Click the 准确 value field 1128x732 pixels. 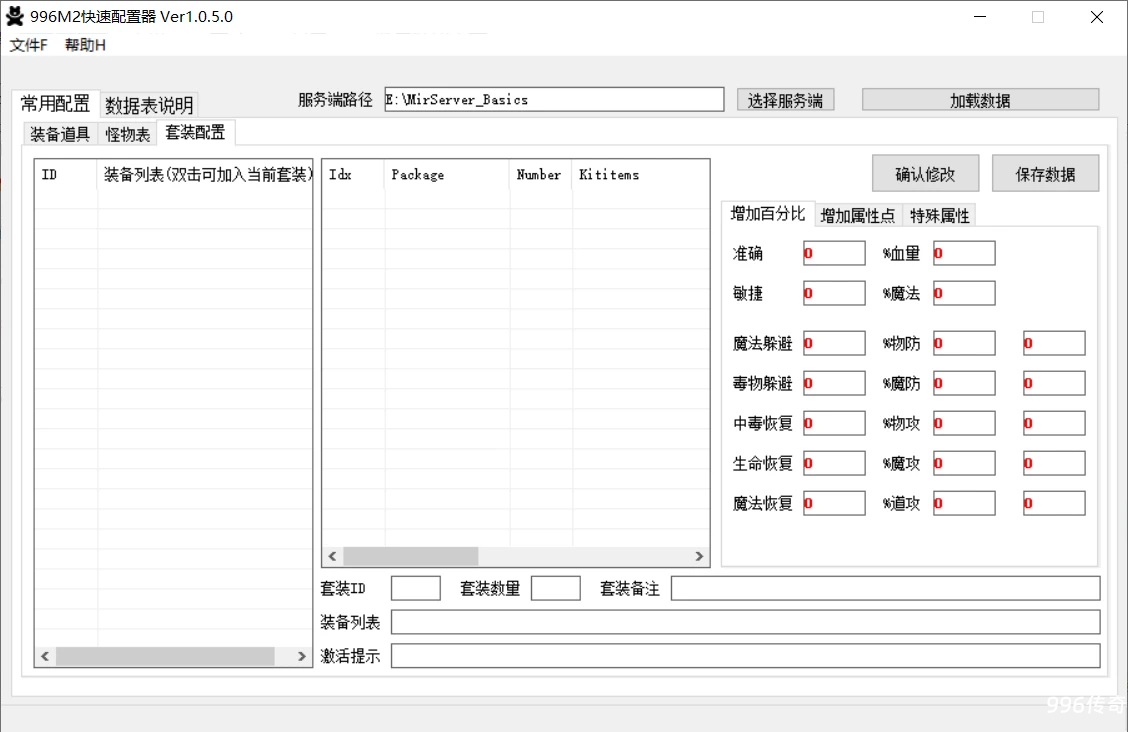[834, 253]
